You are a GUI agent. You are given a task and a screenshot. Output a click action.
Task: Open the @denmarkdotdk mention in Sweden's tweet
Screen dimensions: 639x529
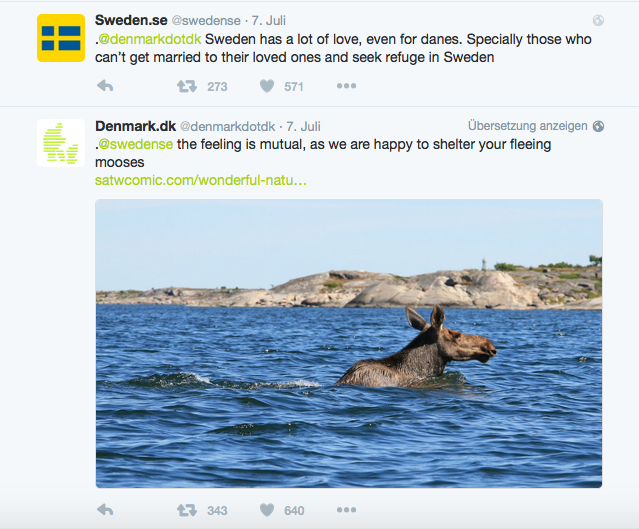[150, 39]
